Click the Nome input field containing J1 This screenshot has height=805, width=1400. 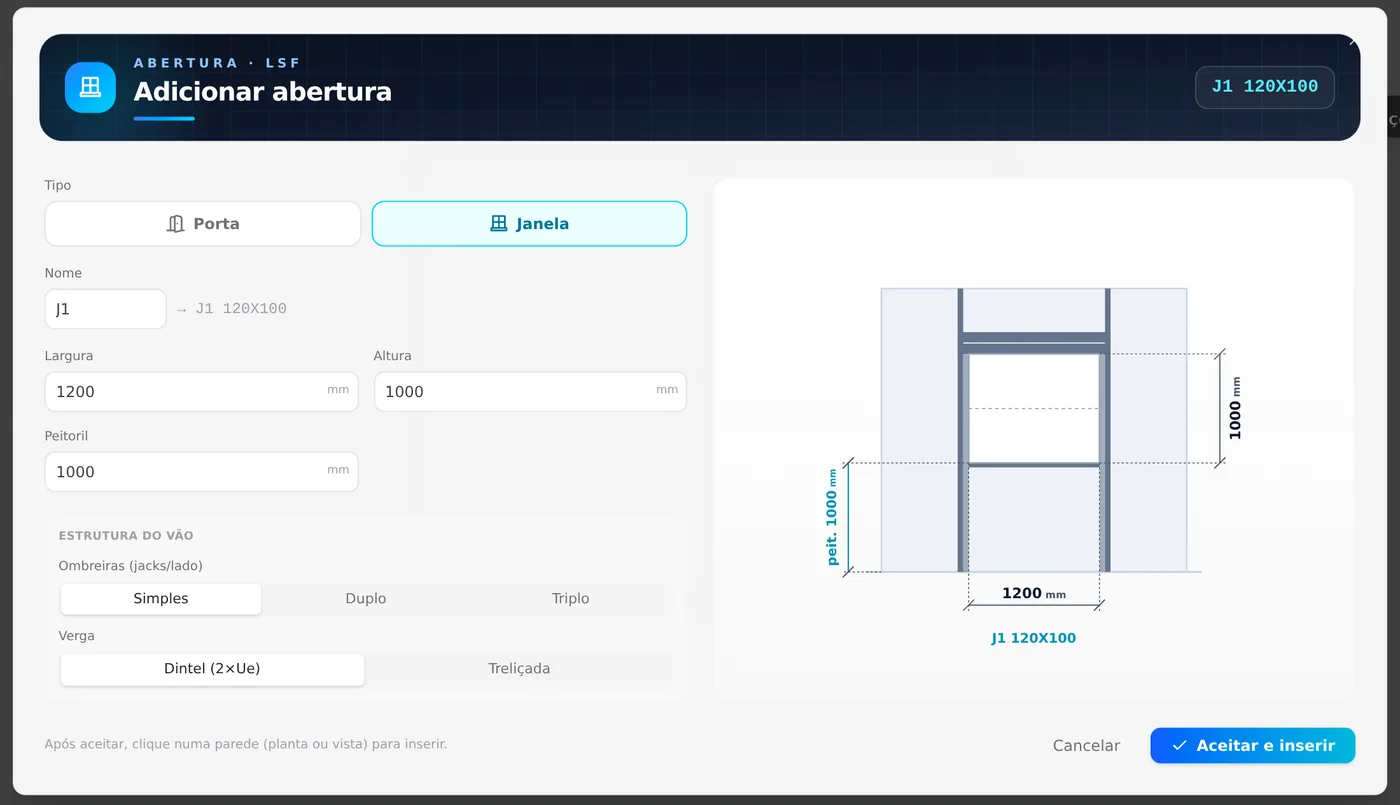click(x=105, y=309)
